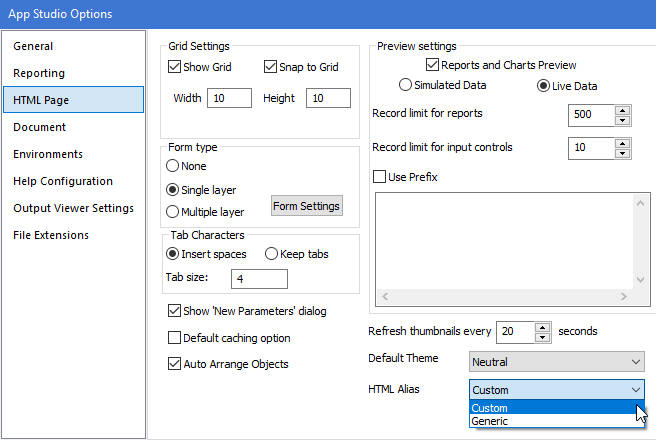The image size is (656, 440).
Task: Choose Multiple layer form type
Action: 174,212
